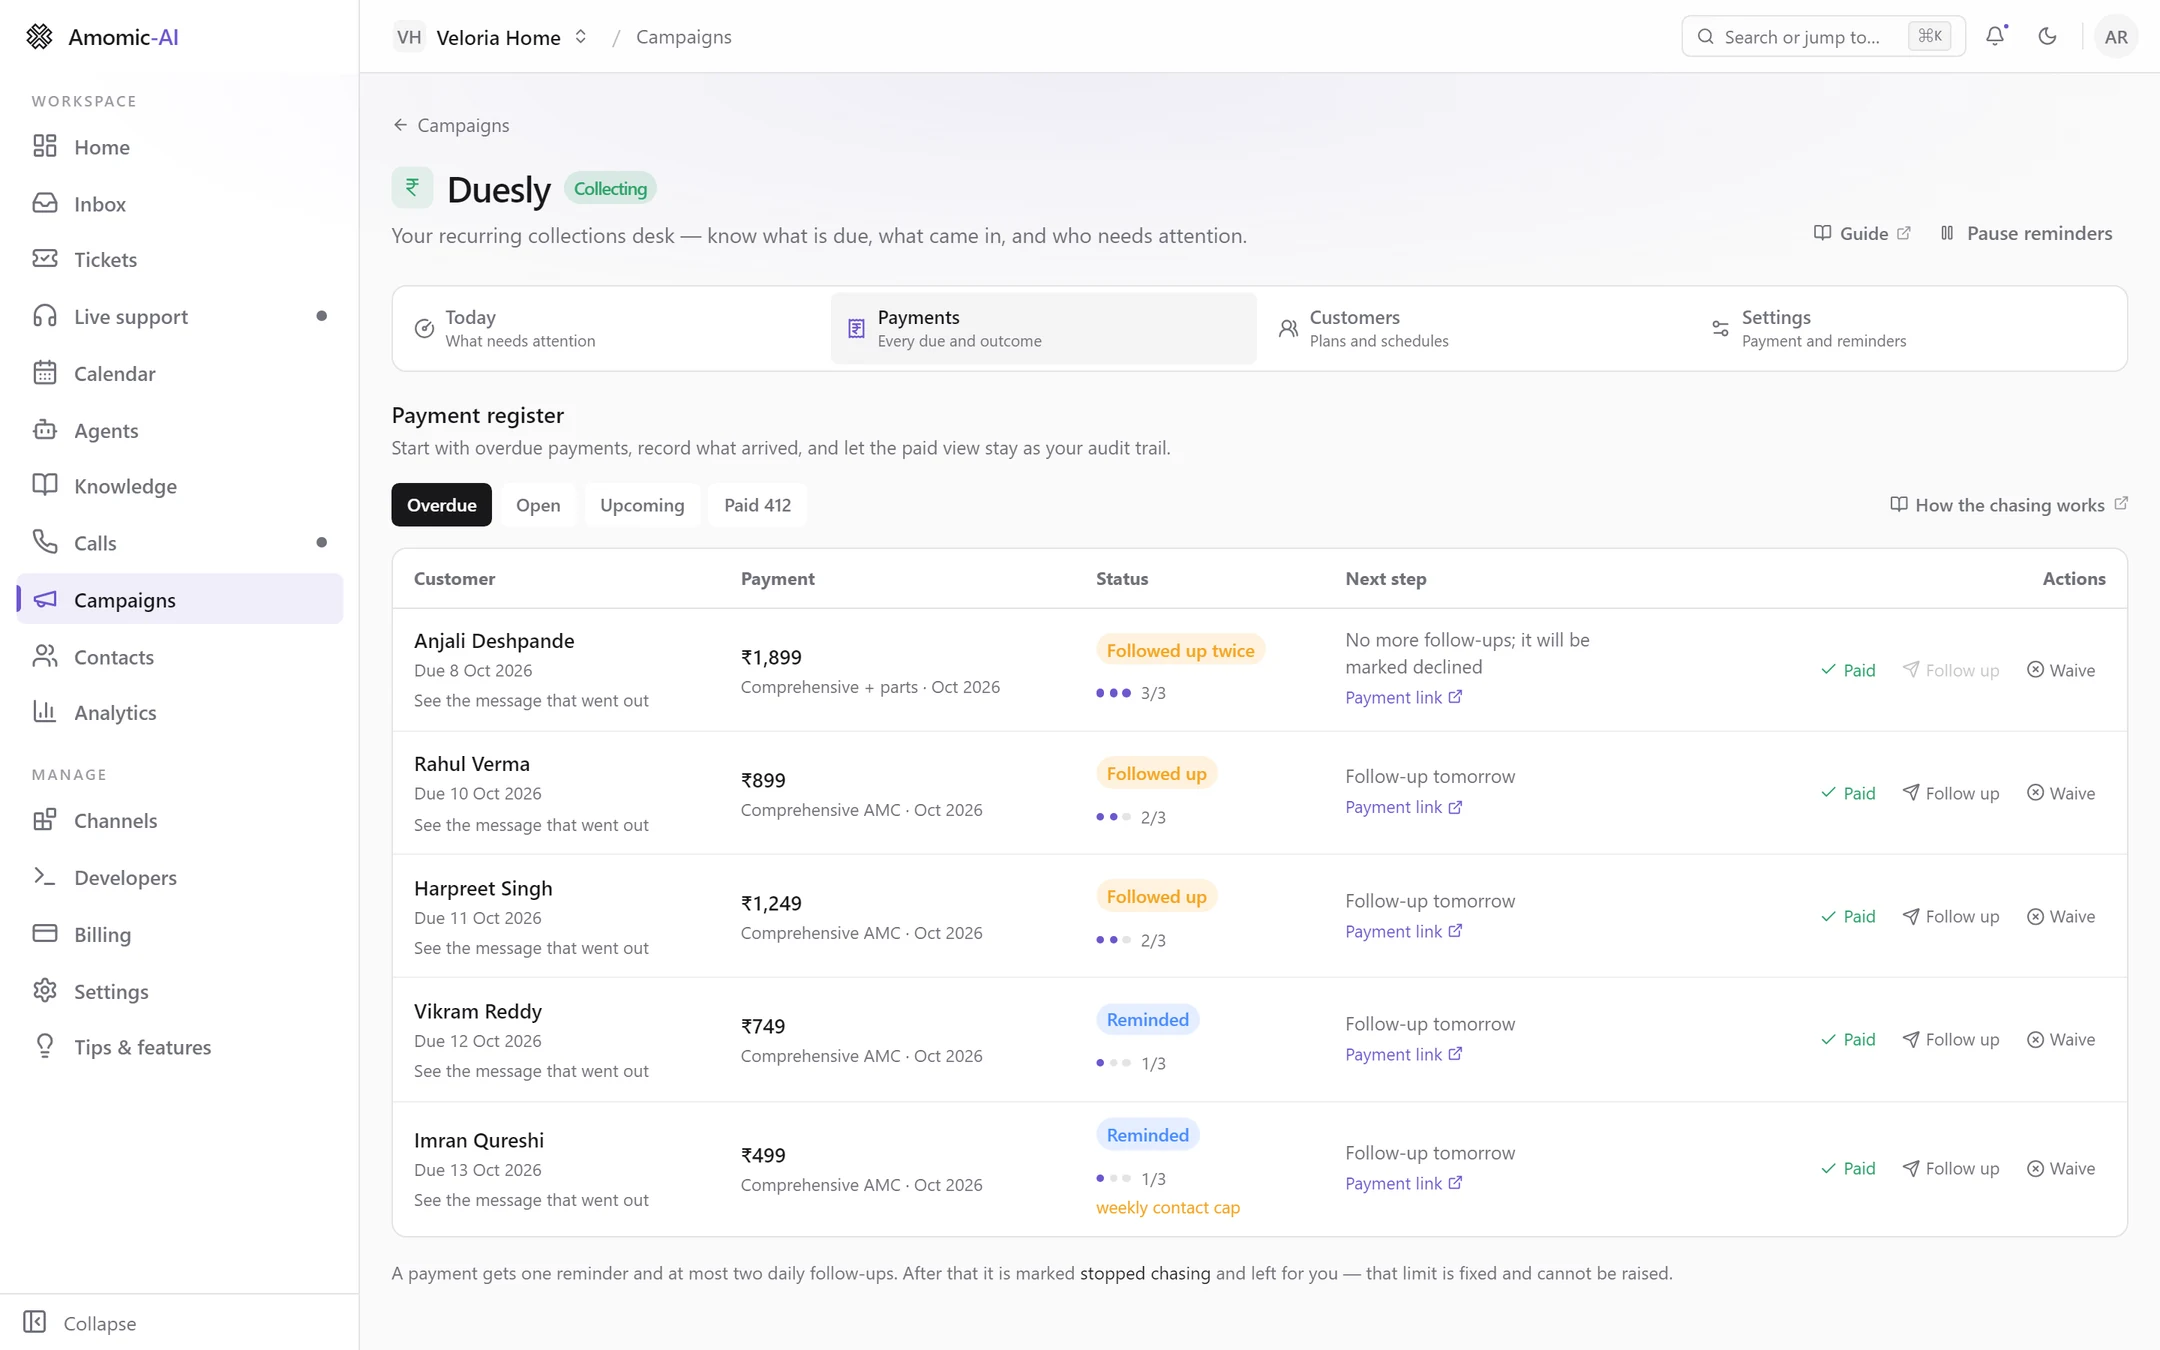
Task: Open Contacts in the sidebar
Action: pyautogui.click(x=180, y=657)
